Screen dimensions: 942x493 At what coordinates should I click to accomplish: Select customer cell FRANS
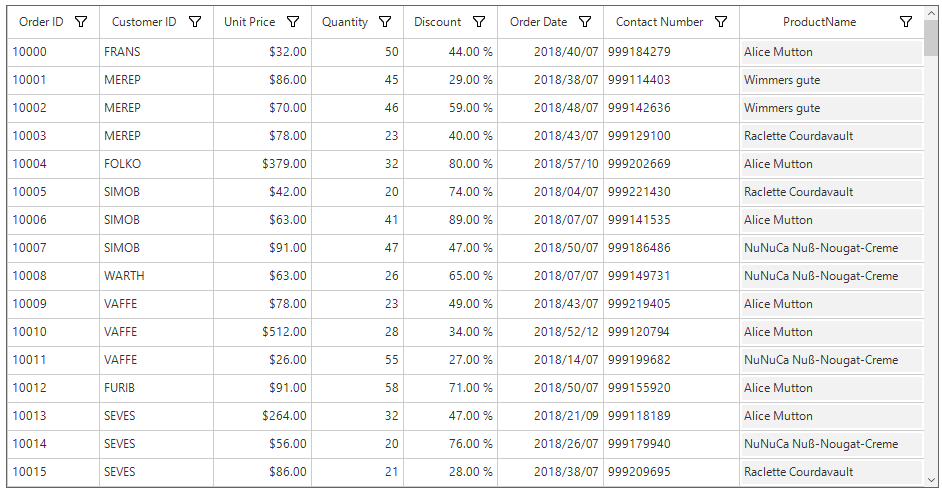click(x=156, y=52)
